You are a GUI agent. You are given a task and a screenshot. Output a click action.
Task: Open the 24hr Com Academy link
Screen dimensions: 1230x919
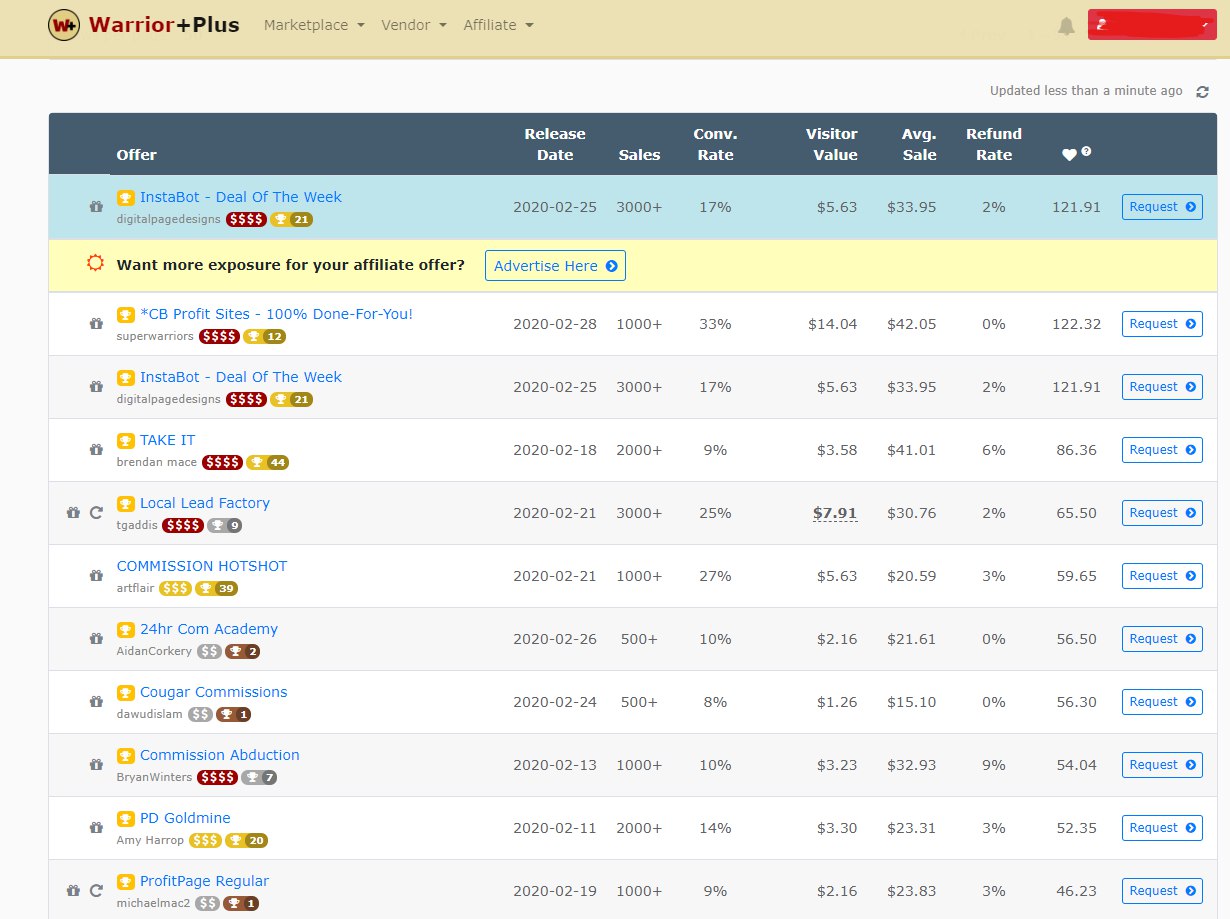coord(209,629)
